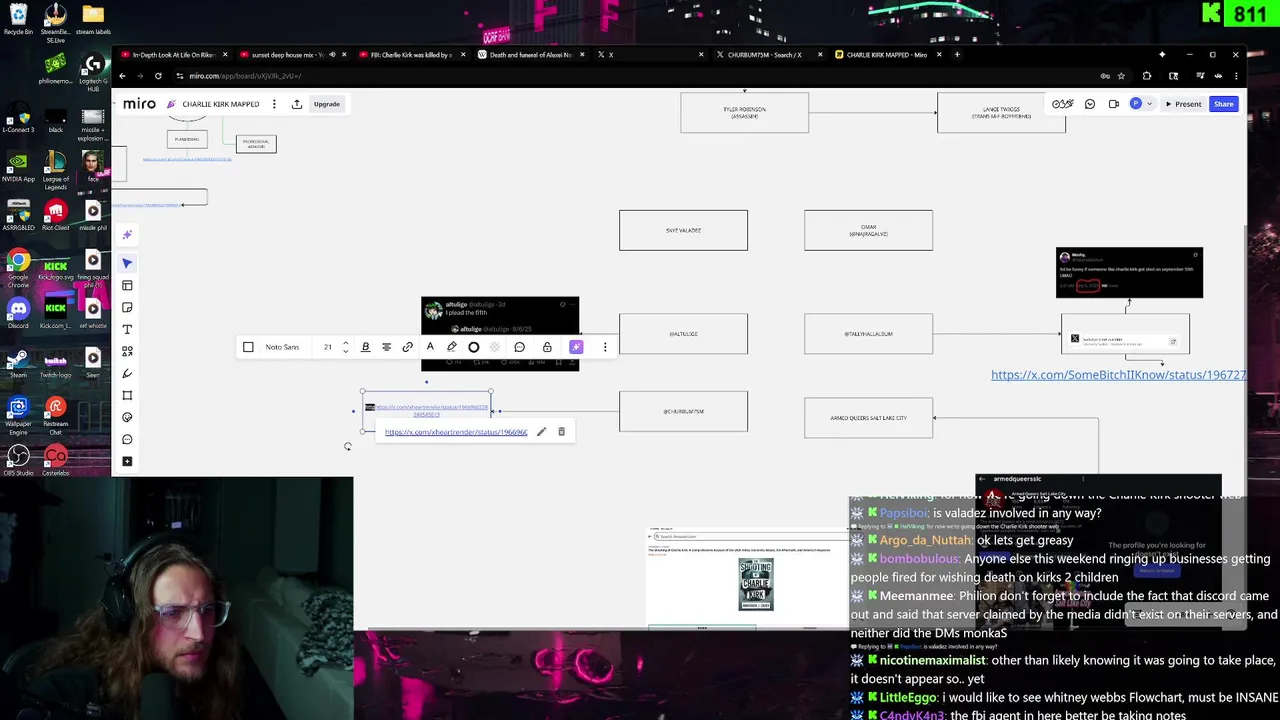Screen dimensions: 1280x720
Task: Adjust font size with stepper arrows
Action: [345, 347]
